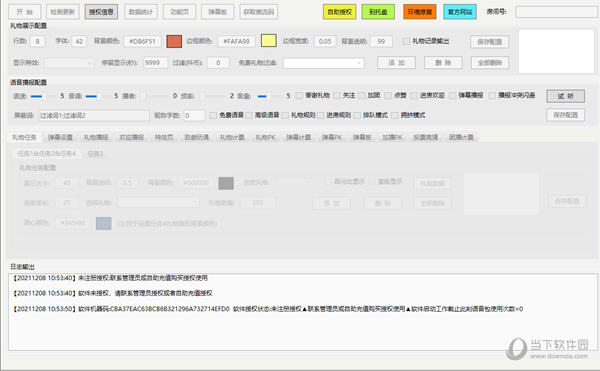Click the background color field #DB6F51
Image resolution: width=600 pixels, height=371 pixels.
click(x=142, y=41)
